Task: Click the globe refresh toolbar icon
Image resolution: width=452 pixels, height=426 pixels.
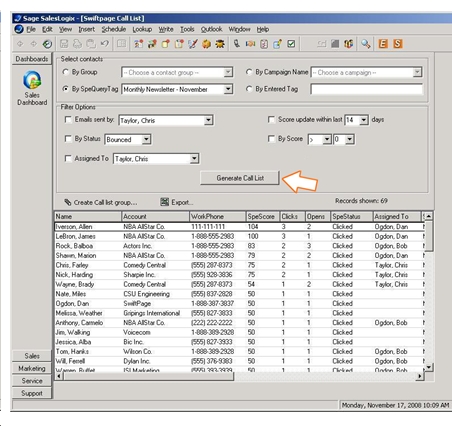Action: click(x=47, y=44)
